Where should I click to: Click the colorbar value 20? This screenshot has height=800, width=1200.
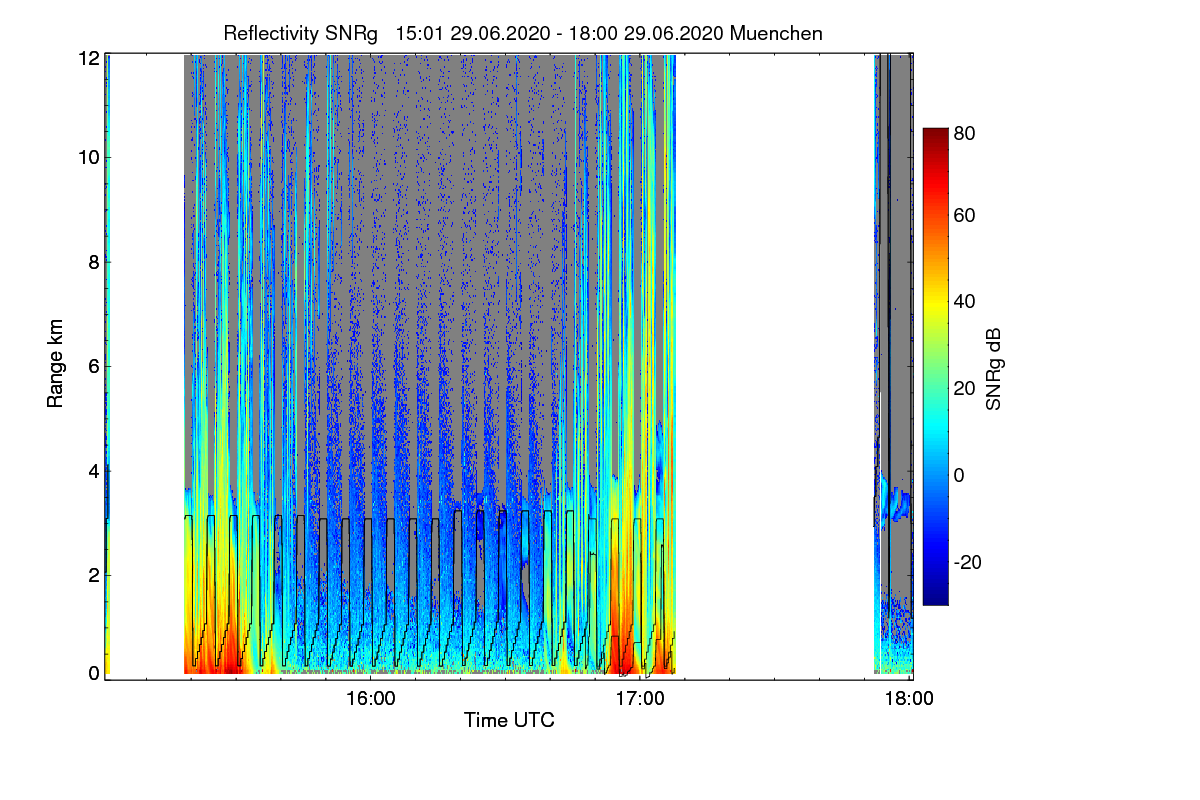964,388
